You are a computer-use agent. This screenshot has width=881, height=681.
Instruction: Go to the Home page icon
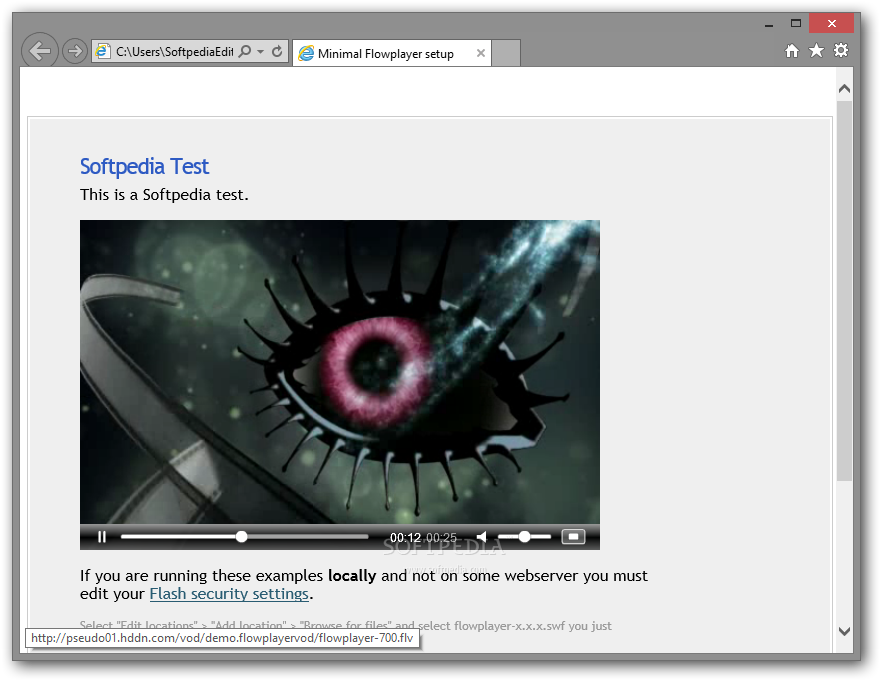[792, 51]
